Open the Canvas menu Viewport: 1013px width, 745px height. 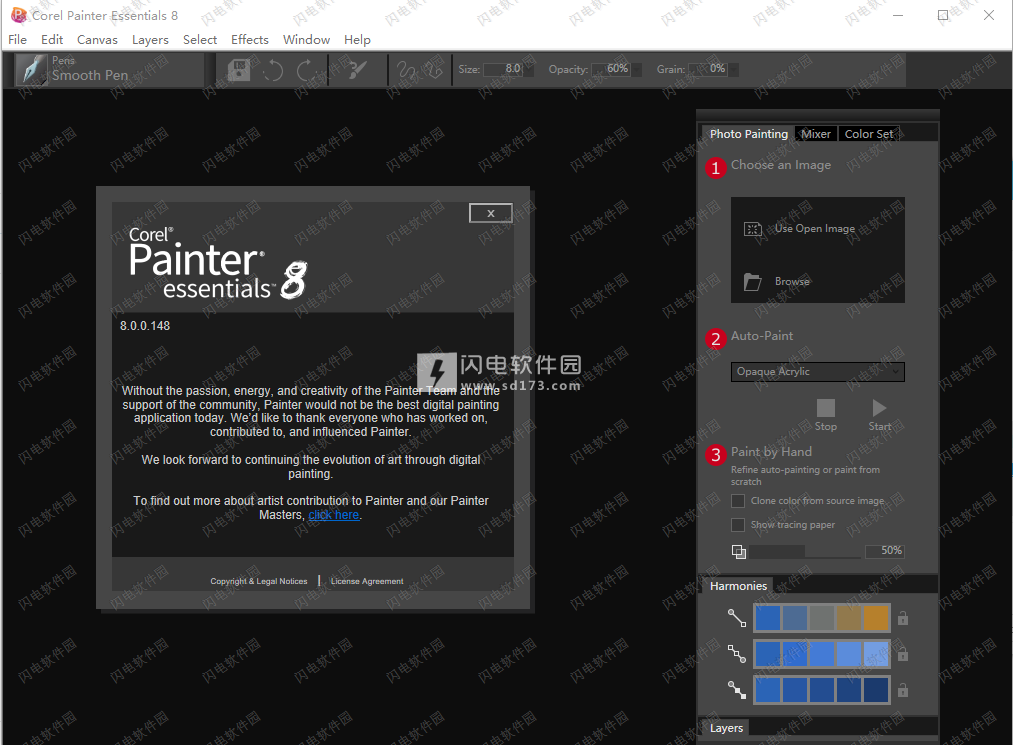pyautogui.click(x=97, y=40)
